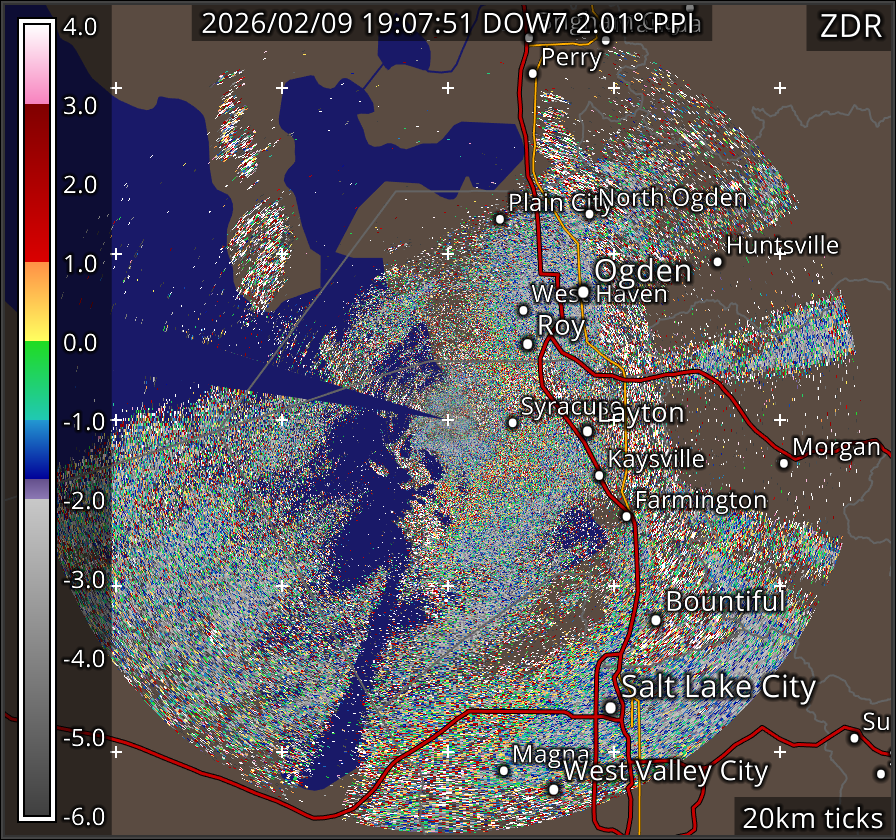Click the 20km ticks scale label

[x=811, y=819]
